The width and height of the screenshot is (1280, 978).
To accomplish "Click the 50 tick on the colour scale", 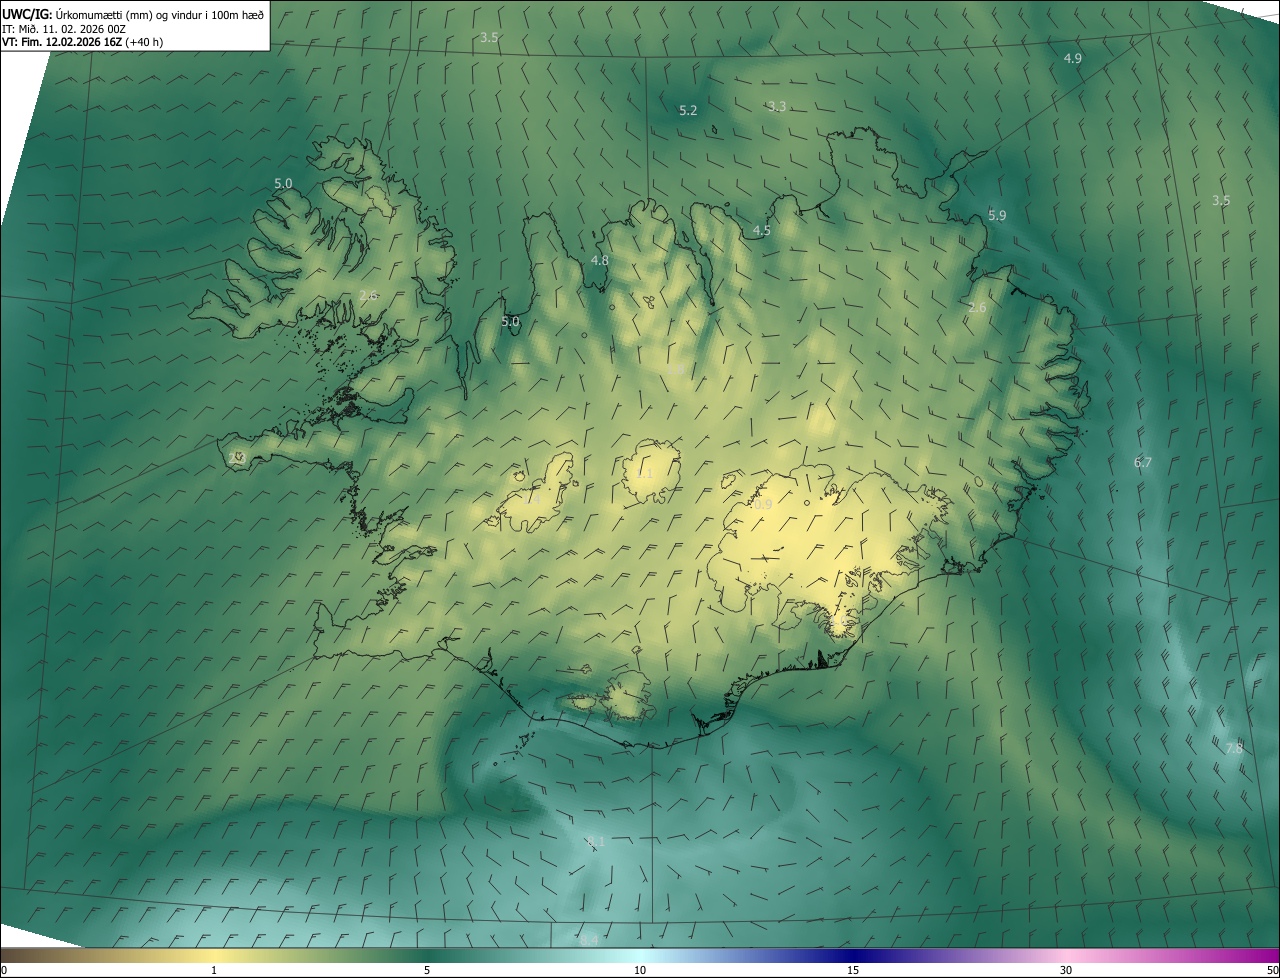I will point(1272,970).
